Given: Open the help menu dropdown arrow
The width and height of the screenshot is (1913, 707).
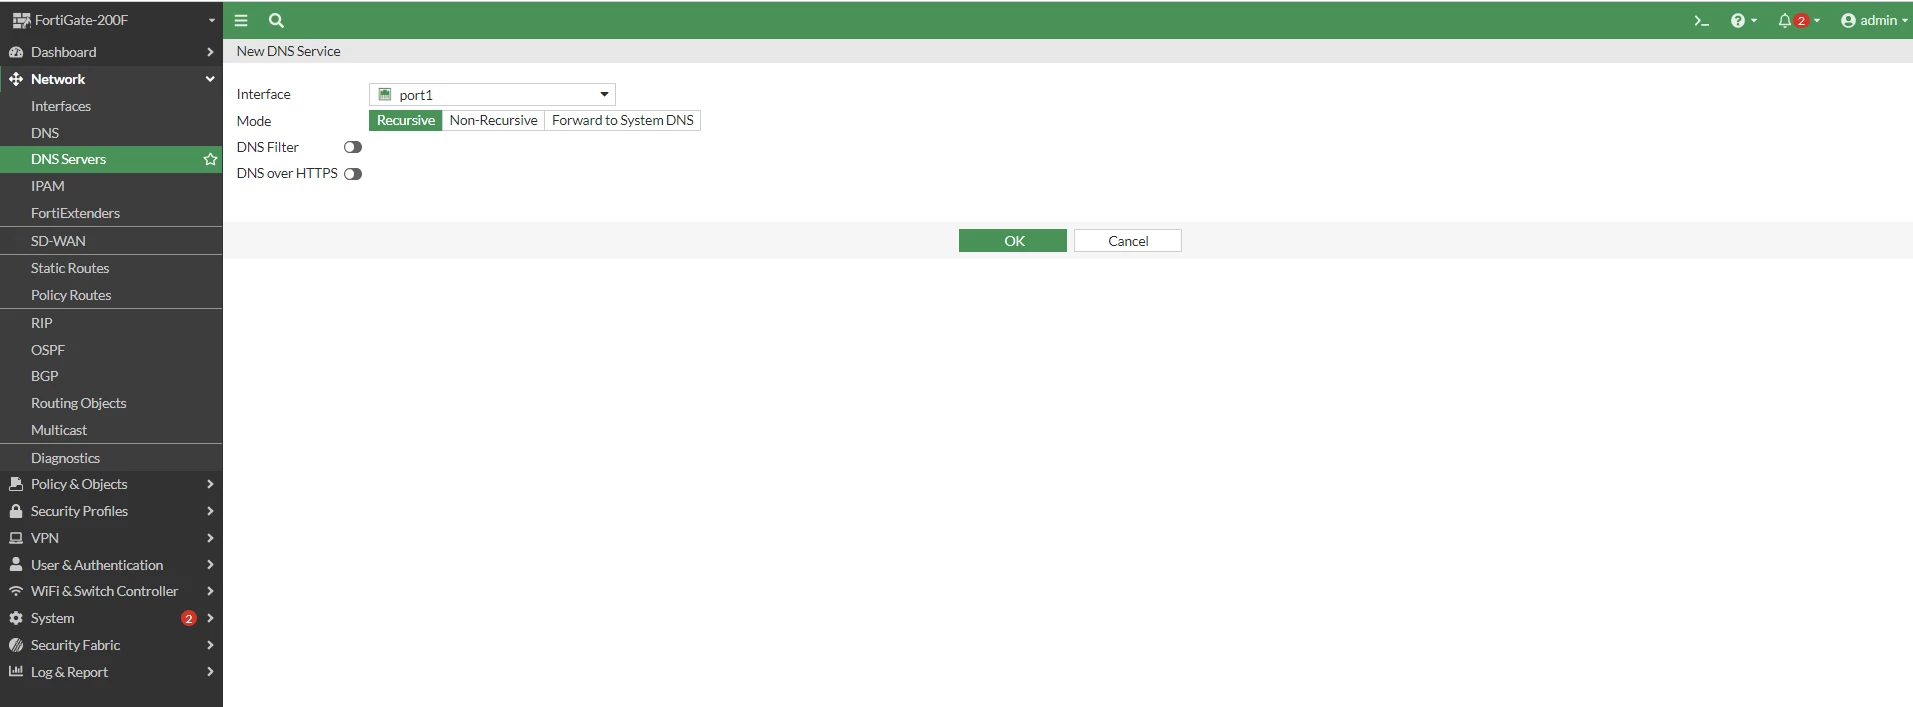Looking at the screenshot, I should [x=1754, y=20].
